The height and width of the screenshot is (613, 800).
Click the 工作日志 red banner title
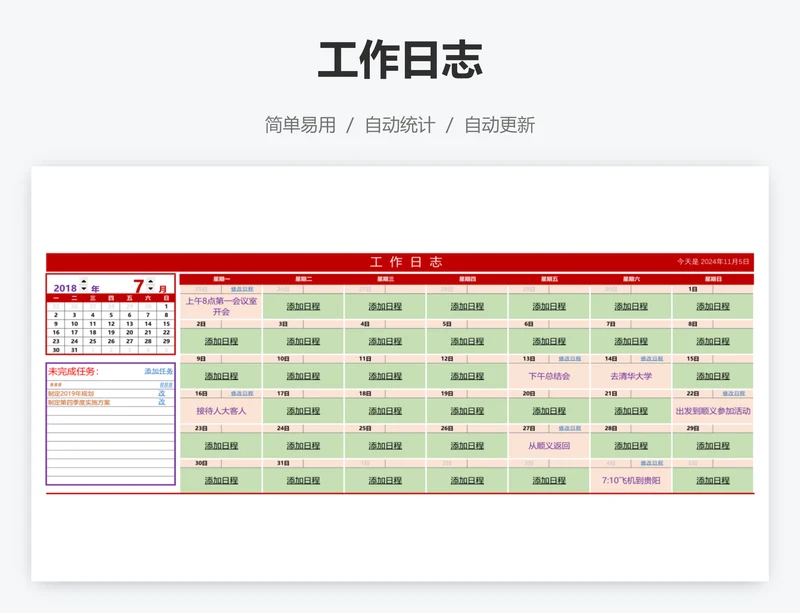pos(406,262)
